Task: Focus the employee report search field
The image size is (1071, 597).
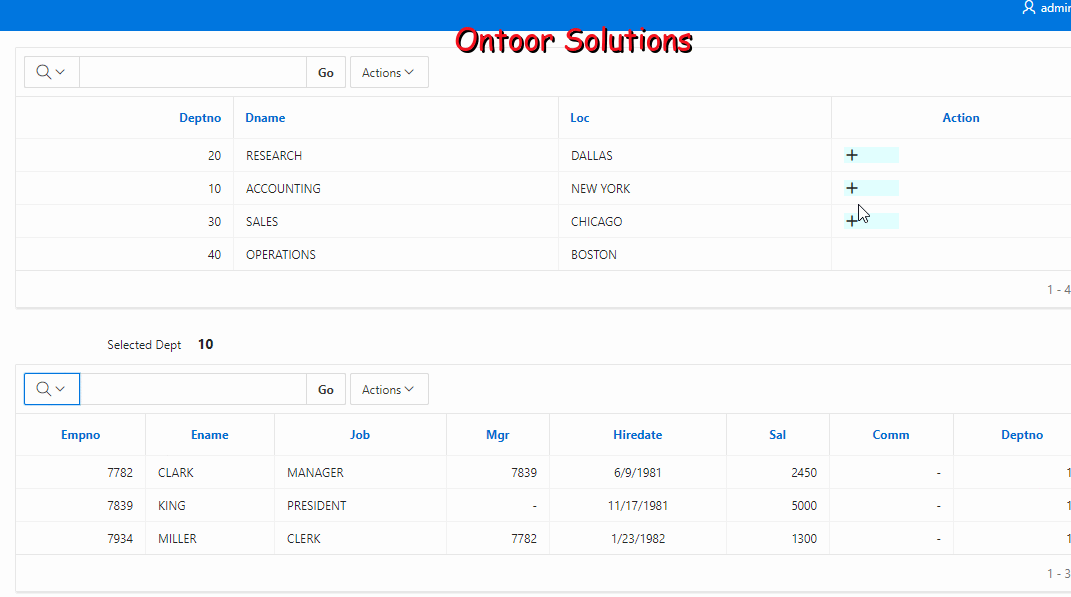Action: [x=192, y=389]
